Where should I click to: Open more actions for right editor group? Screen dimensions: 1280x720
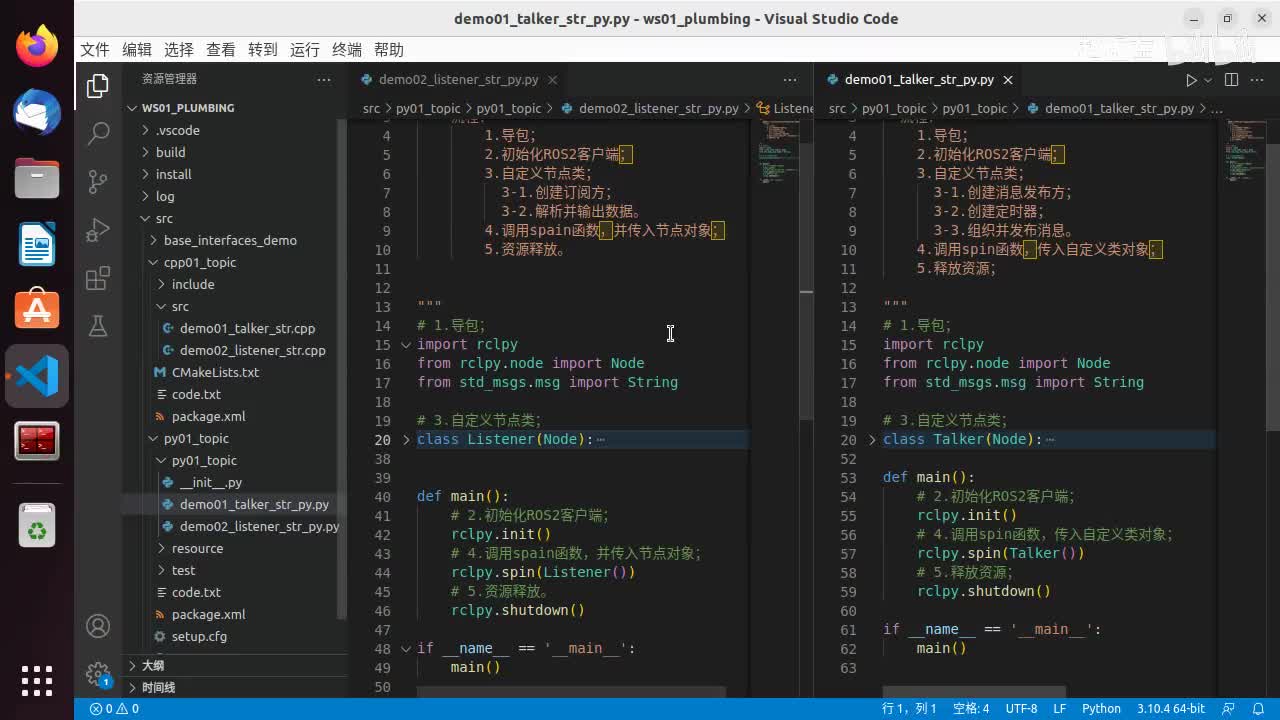[x=1257, y=80]
